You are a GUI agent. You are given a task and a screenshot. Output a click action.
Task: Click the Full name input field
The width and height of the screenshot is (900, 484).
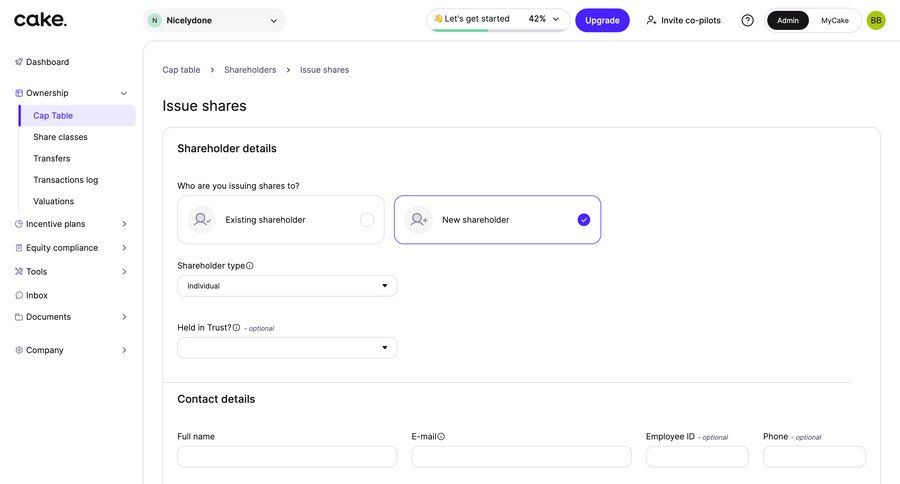pyautogui.click(x=287, y=457)
